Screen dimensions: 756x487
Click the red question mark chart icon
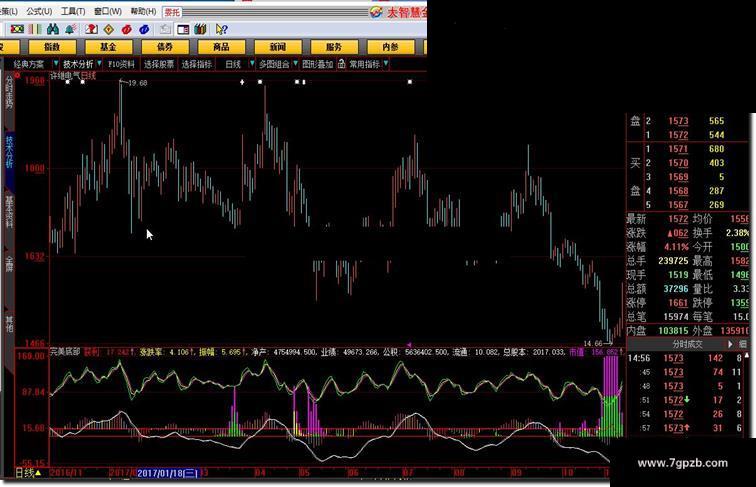coord(91,29)
